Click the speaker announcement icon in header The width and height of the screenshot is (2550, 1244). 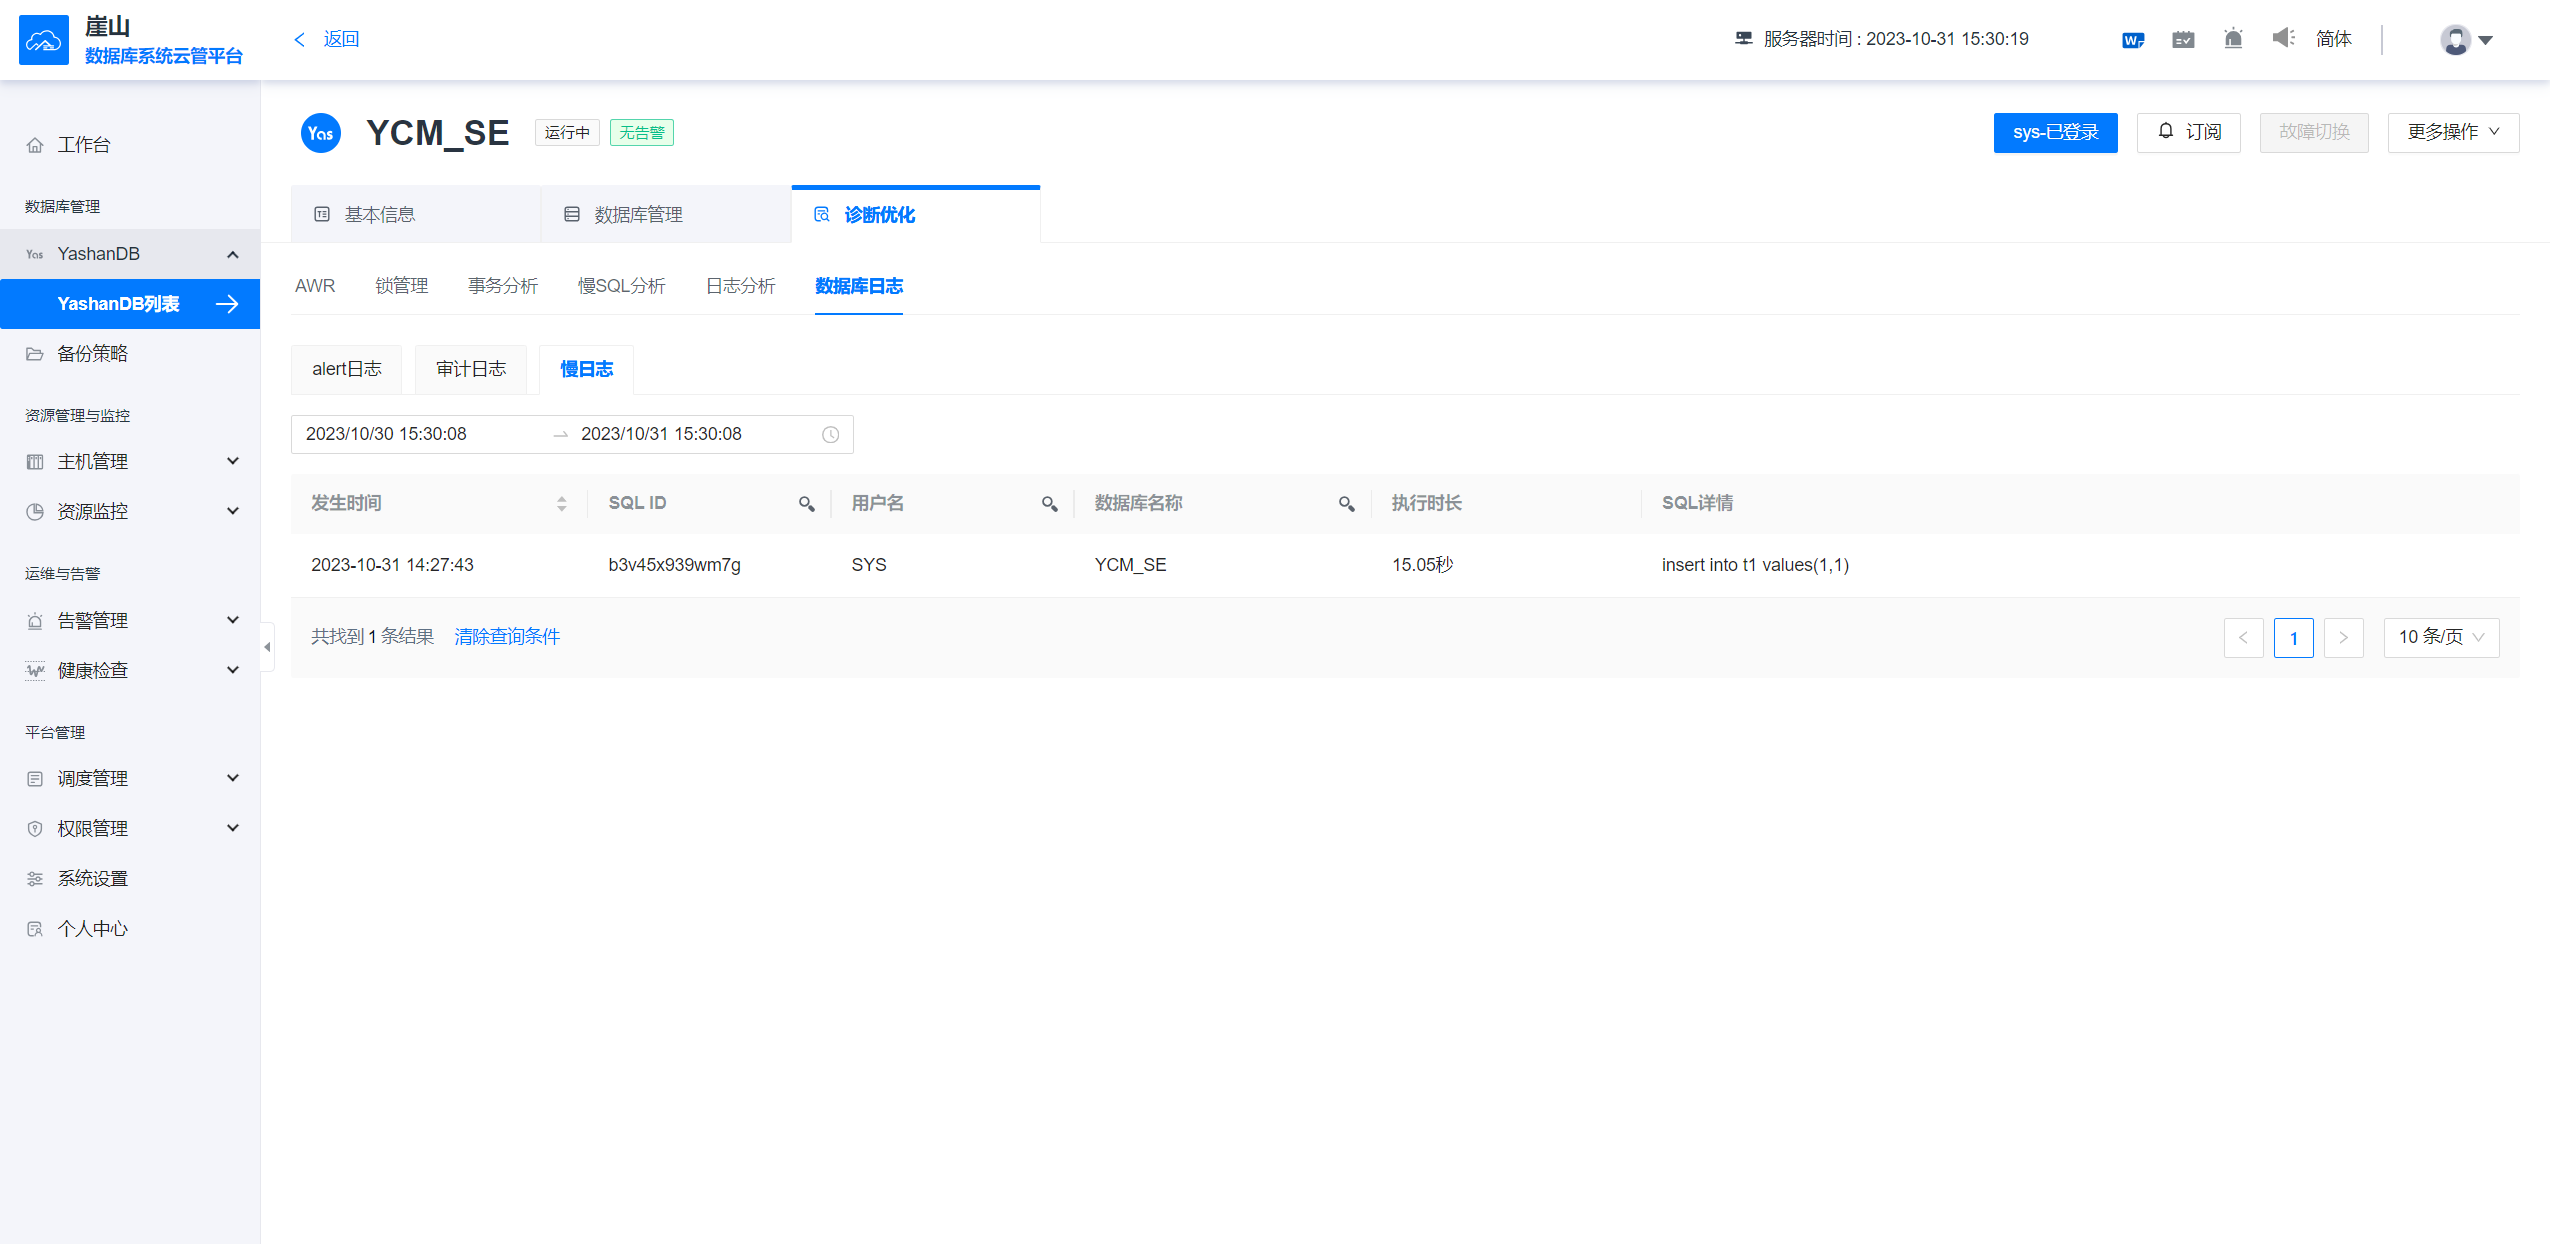coord(2283,38)
